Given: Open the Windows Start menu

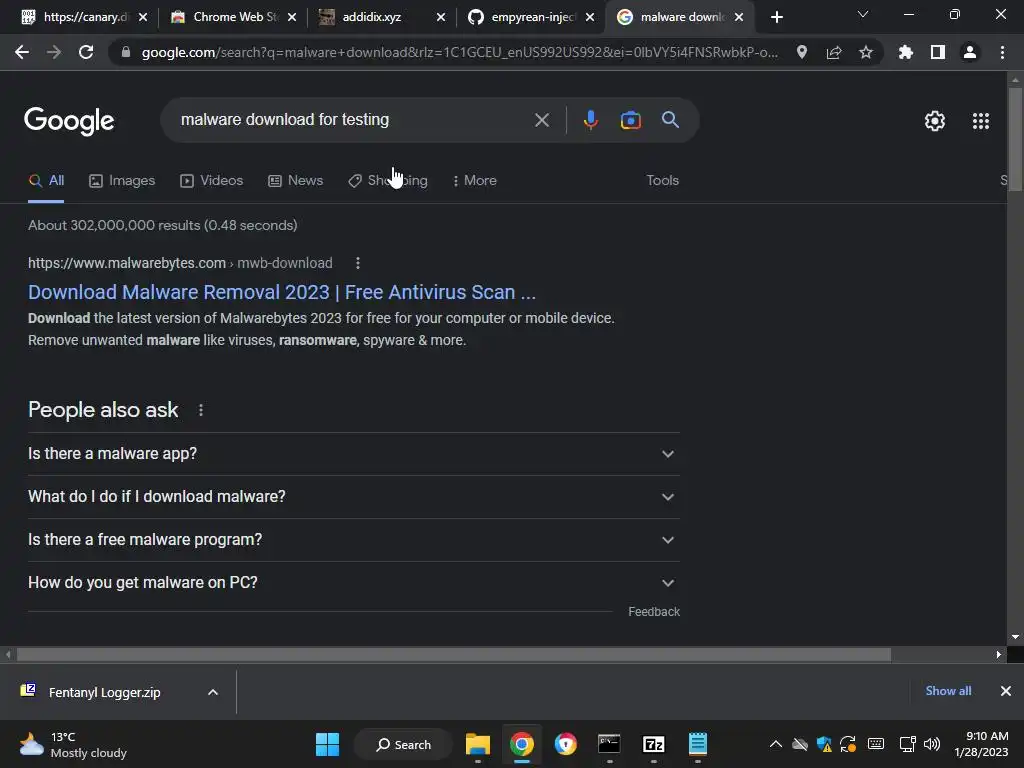Looking at the screenshot, I should 327,744.
